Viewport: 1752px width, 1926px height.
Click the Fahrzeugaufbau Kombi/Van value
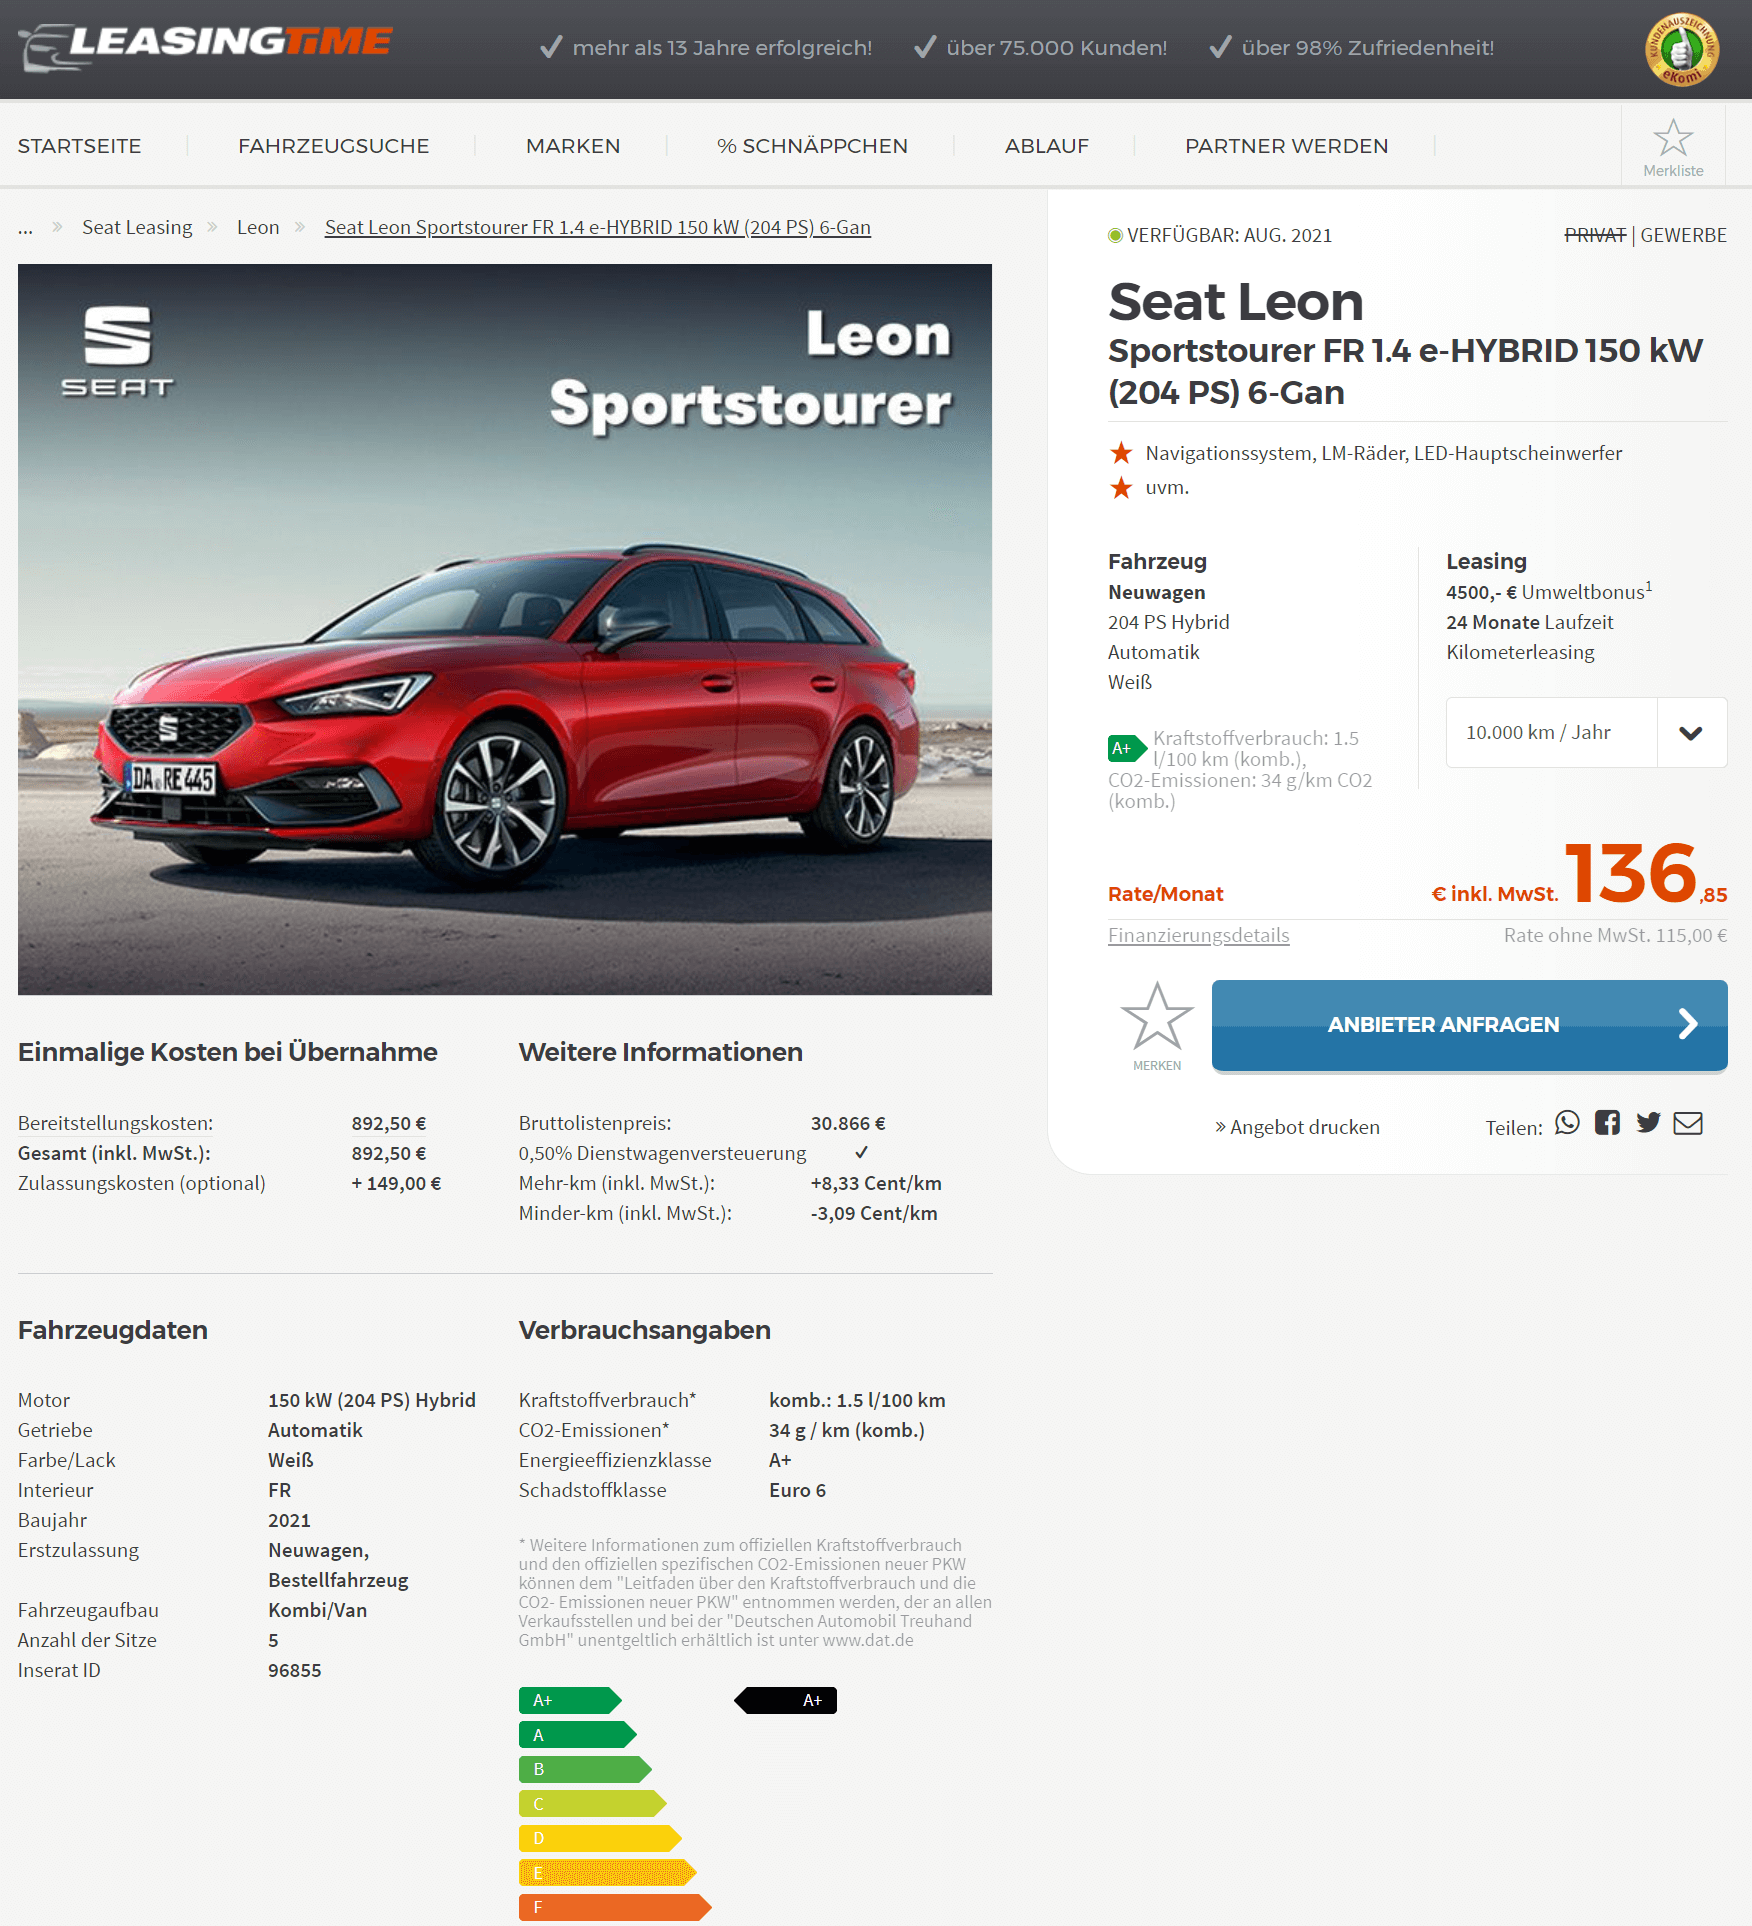(x=318, y=1610)
